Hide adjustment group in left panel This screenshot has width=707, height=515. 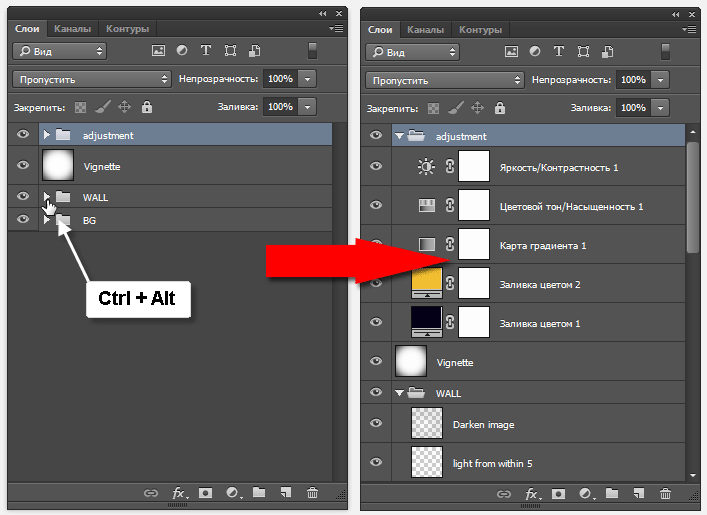pyautogui.click(x=23, y=134)
